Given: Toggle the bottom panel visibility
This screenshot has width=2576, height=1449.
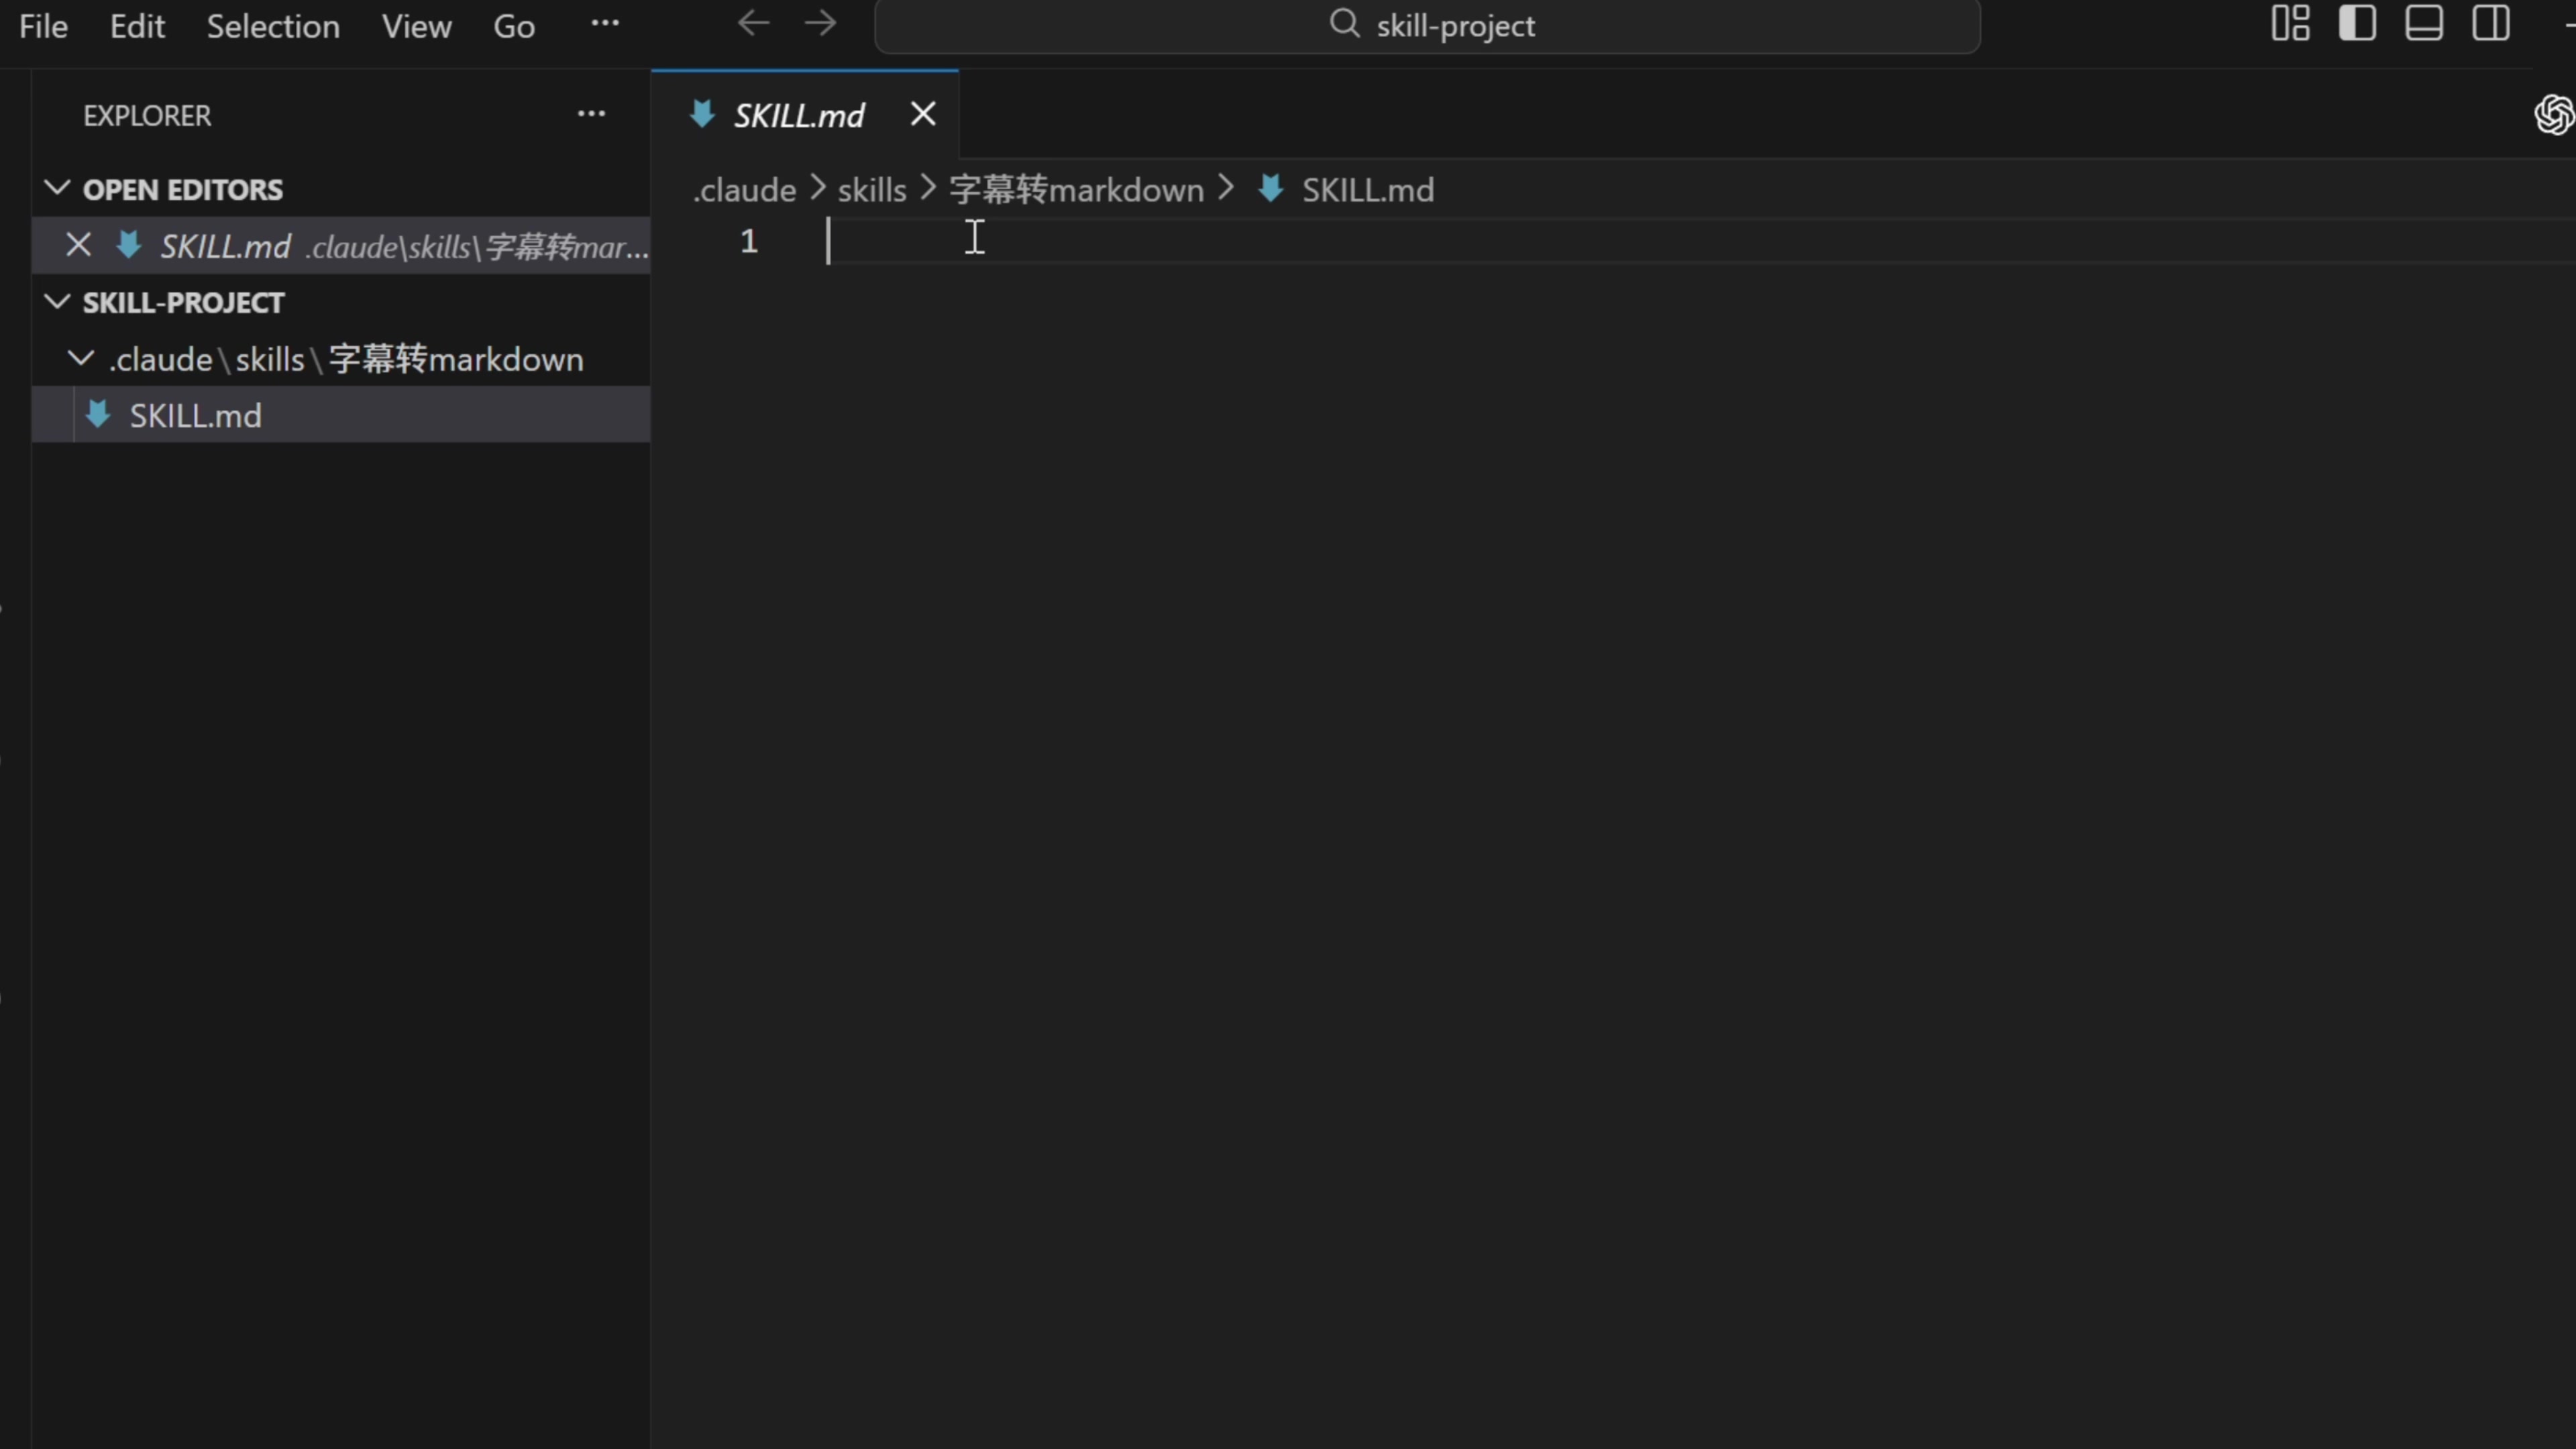Looking at the screenshot, I should click(2424, 24).
